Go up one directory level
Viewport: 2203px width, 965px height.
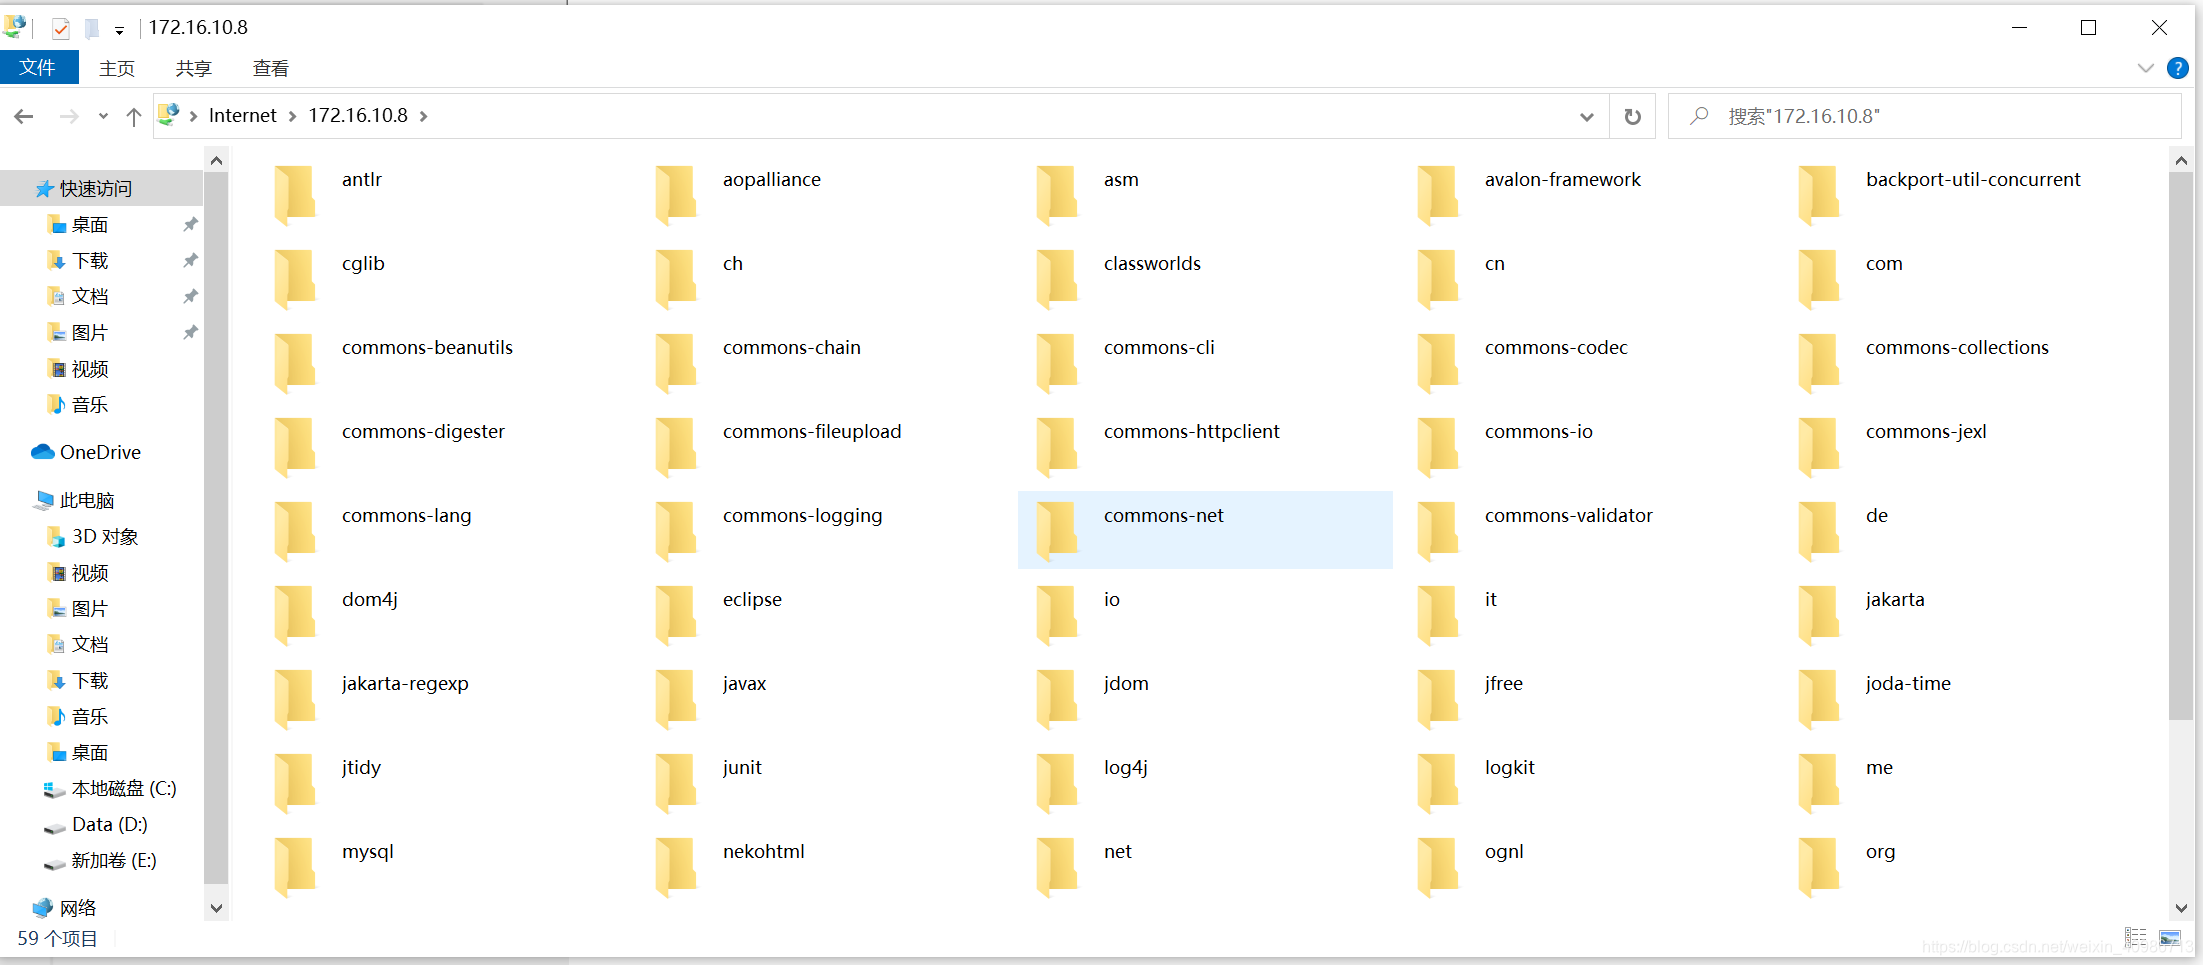pyautogui.click(x=134, y=116)
